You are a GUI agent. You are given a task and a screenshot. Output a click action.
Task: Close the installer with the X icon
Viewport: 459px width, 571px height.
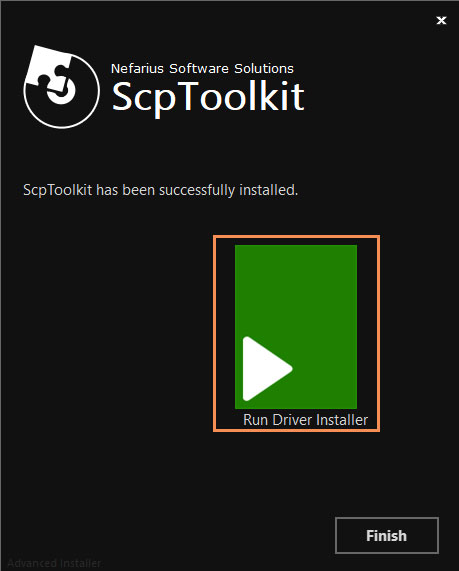441,20
